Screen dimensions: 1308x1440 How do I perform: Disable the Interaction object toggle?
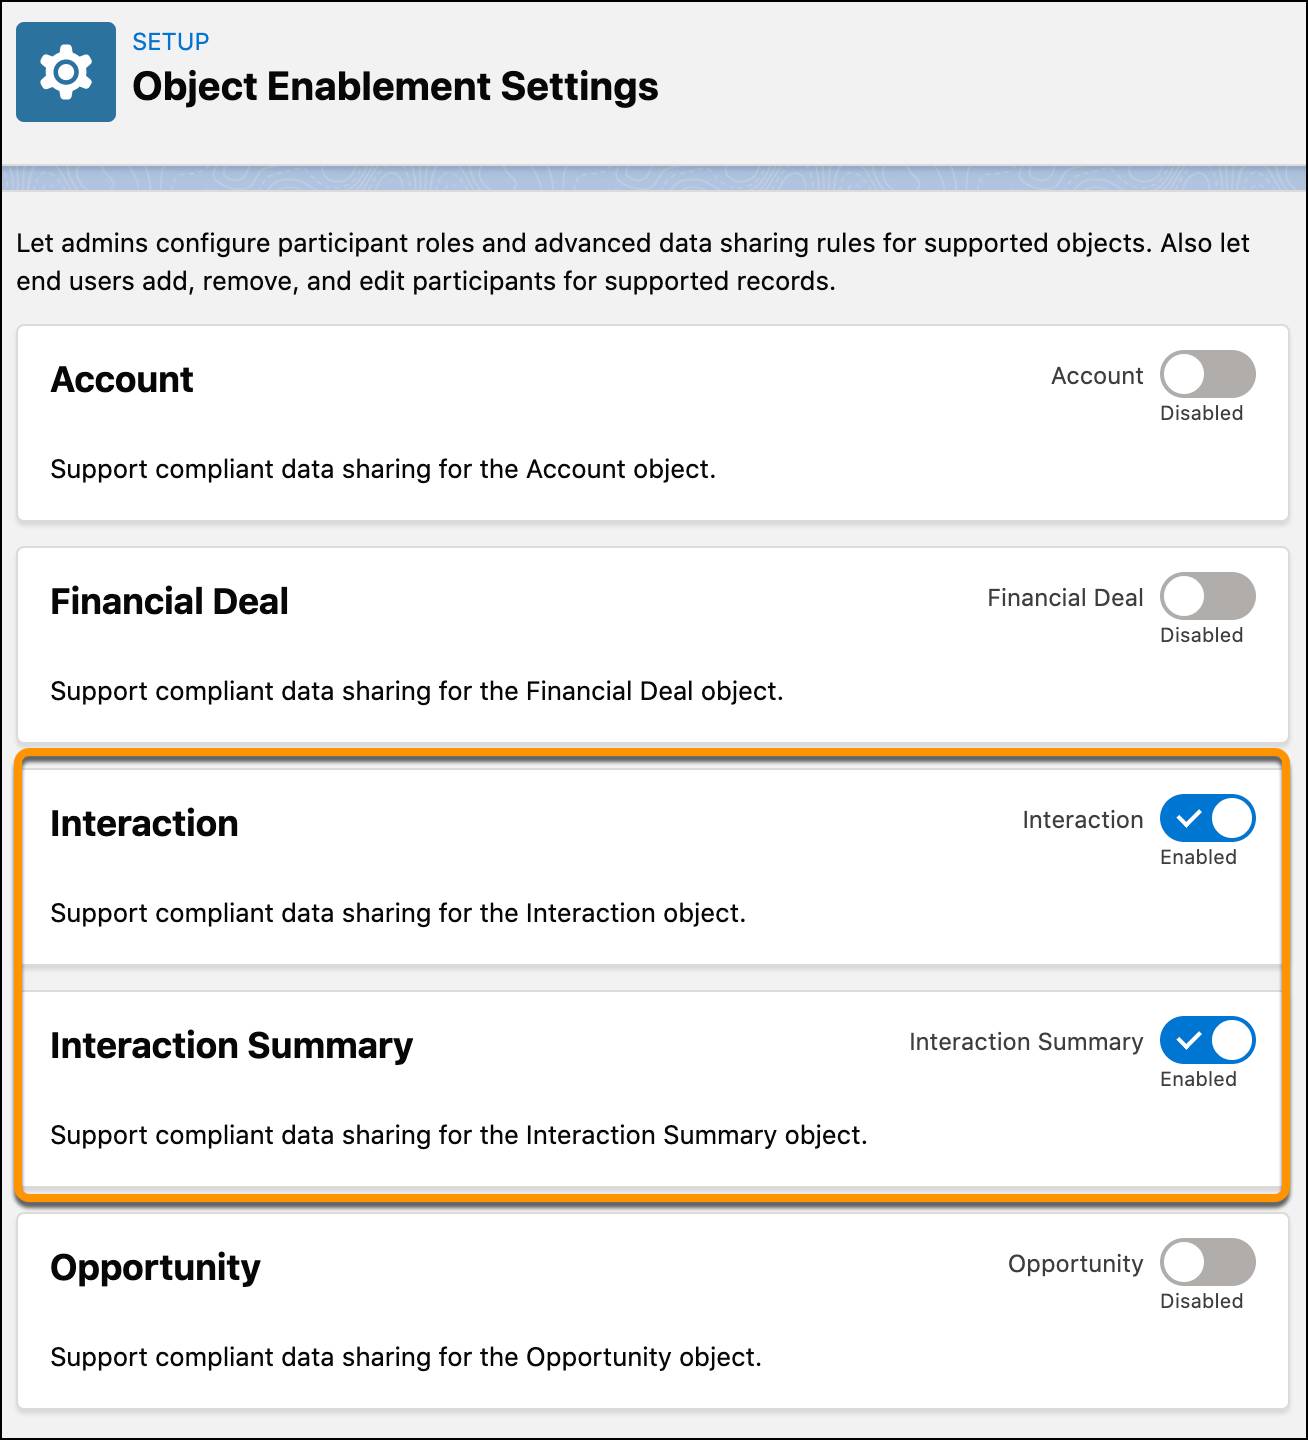click(x=1206, y=818)
